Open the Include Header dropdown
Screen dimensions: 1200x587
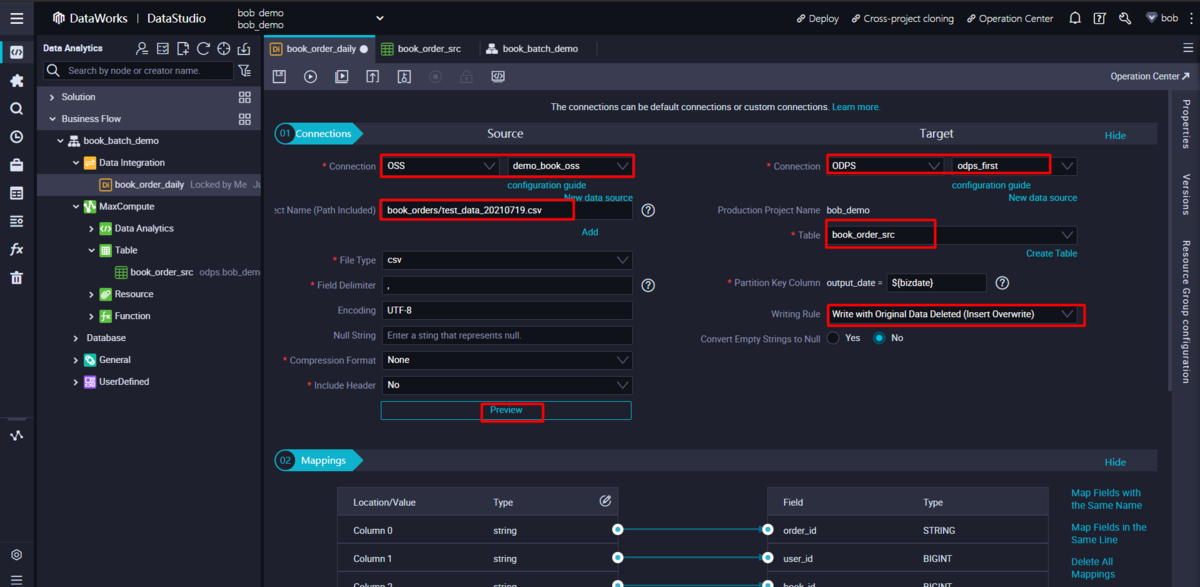[x=507, y=385]
